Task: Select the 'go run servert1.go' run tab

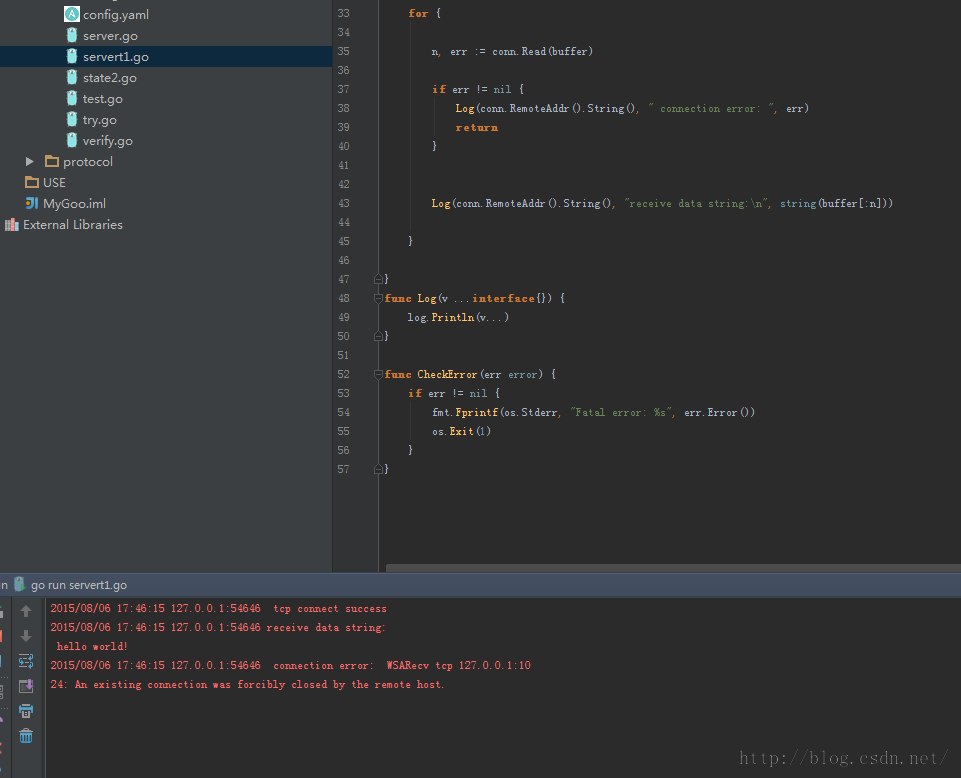Action: pos(78,585)
